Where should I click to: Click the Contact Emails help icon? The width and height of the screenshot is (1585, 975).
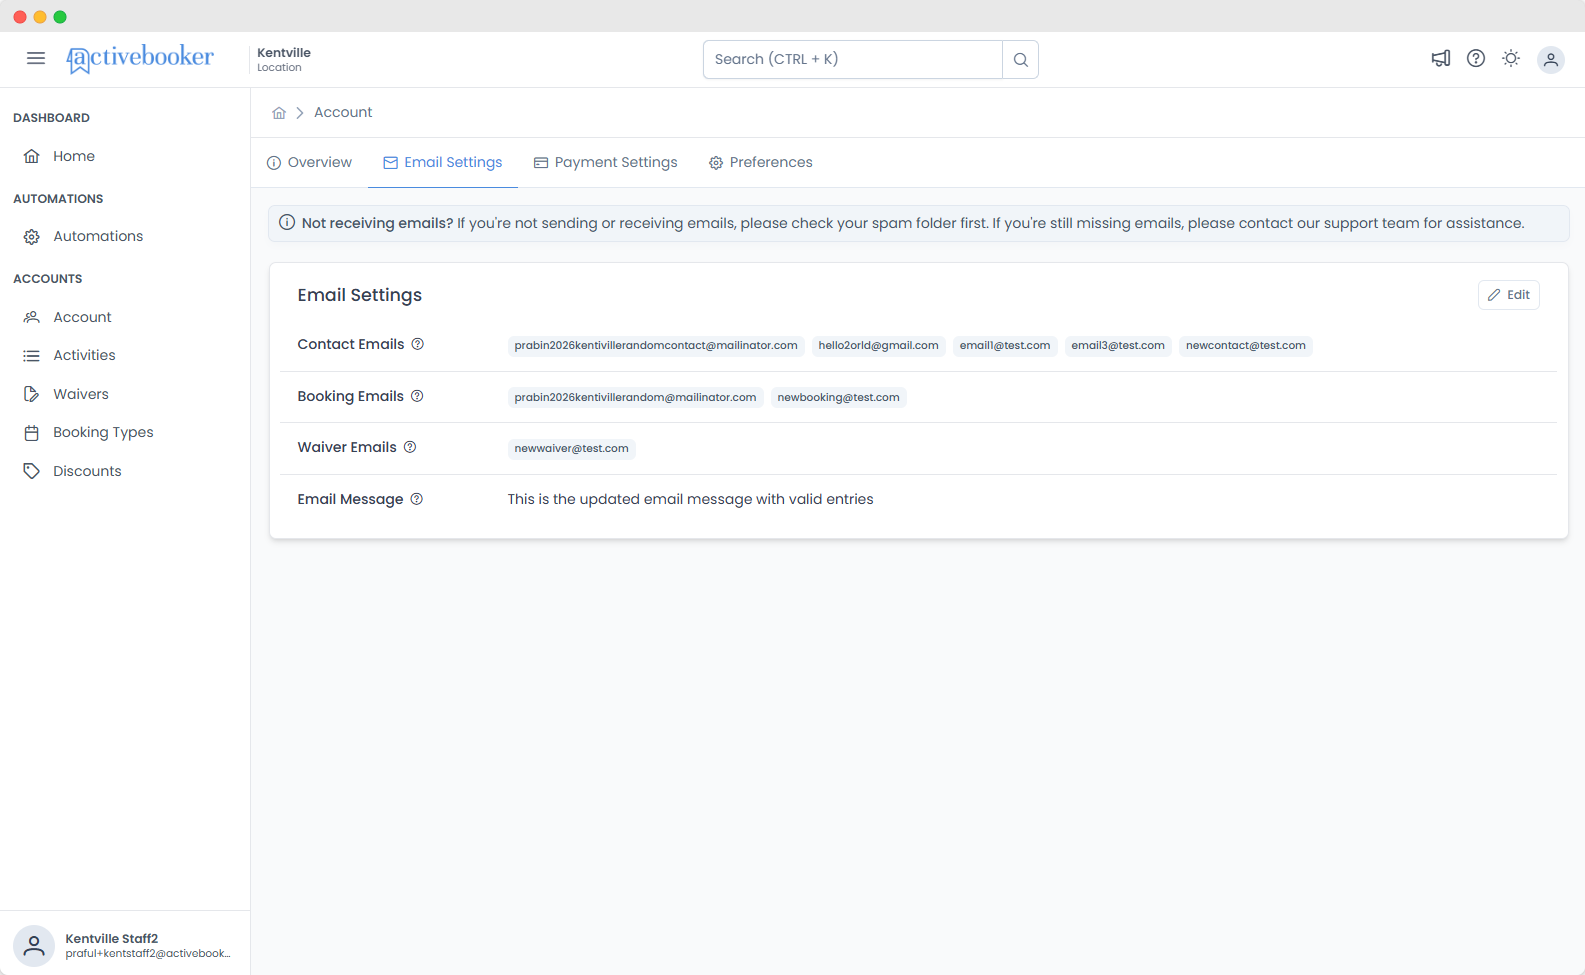click(418, 344)
